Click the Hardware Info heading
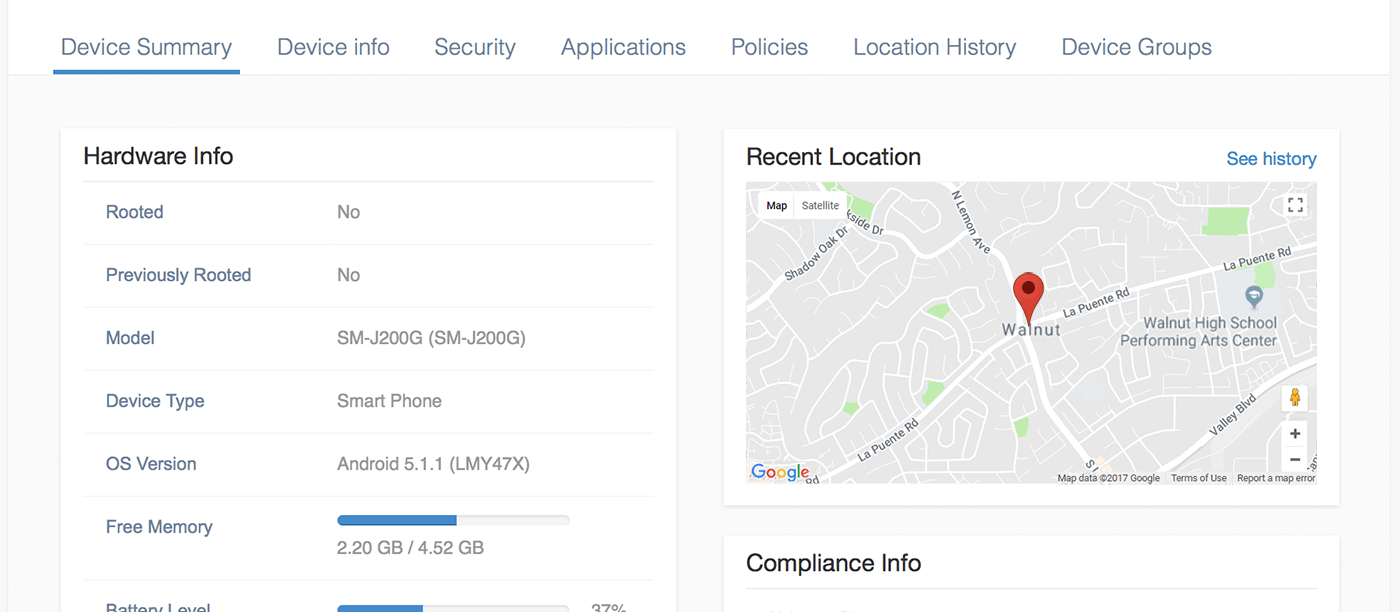 tap(158, 156)
